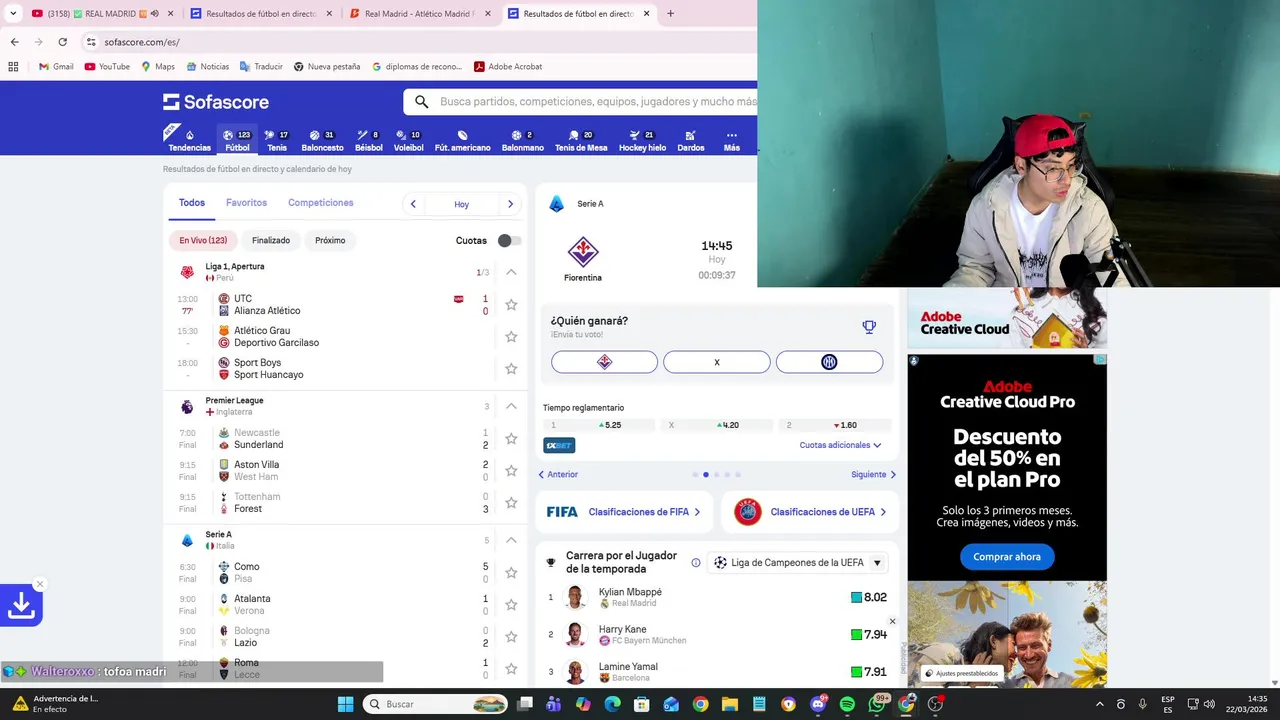This screenshot has width=1280, height=720.
Task: Open the Adobe Acrobat bookmark
Action: point(508,67)
